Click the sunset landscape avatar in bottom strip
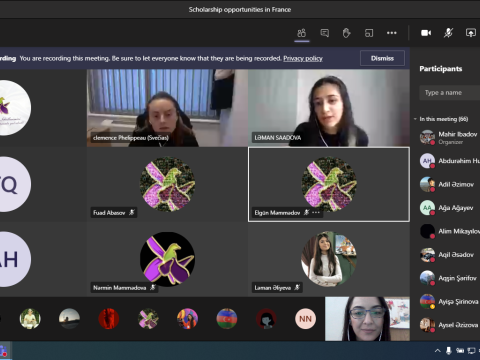 pos(69,319)
